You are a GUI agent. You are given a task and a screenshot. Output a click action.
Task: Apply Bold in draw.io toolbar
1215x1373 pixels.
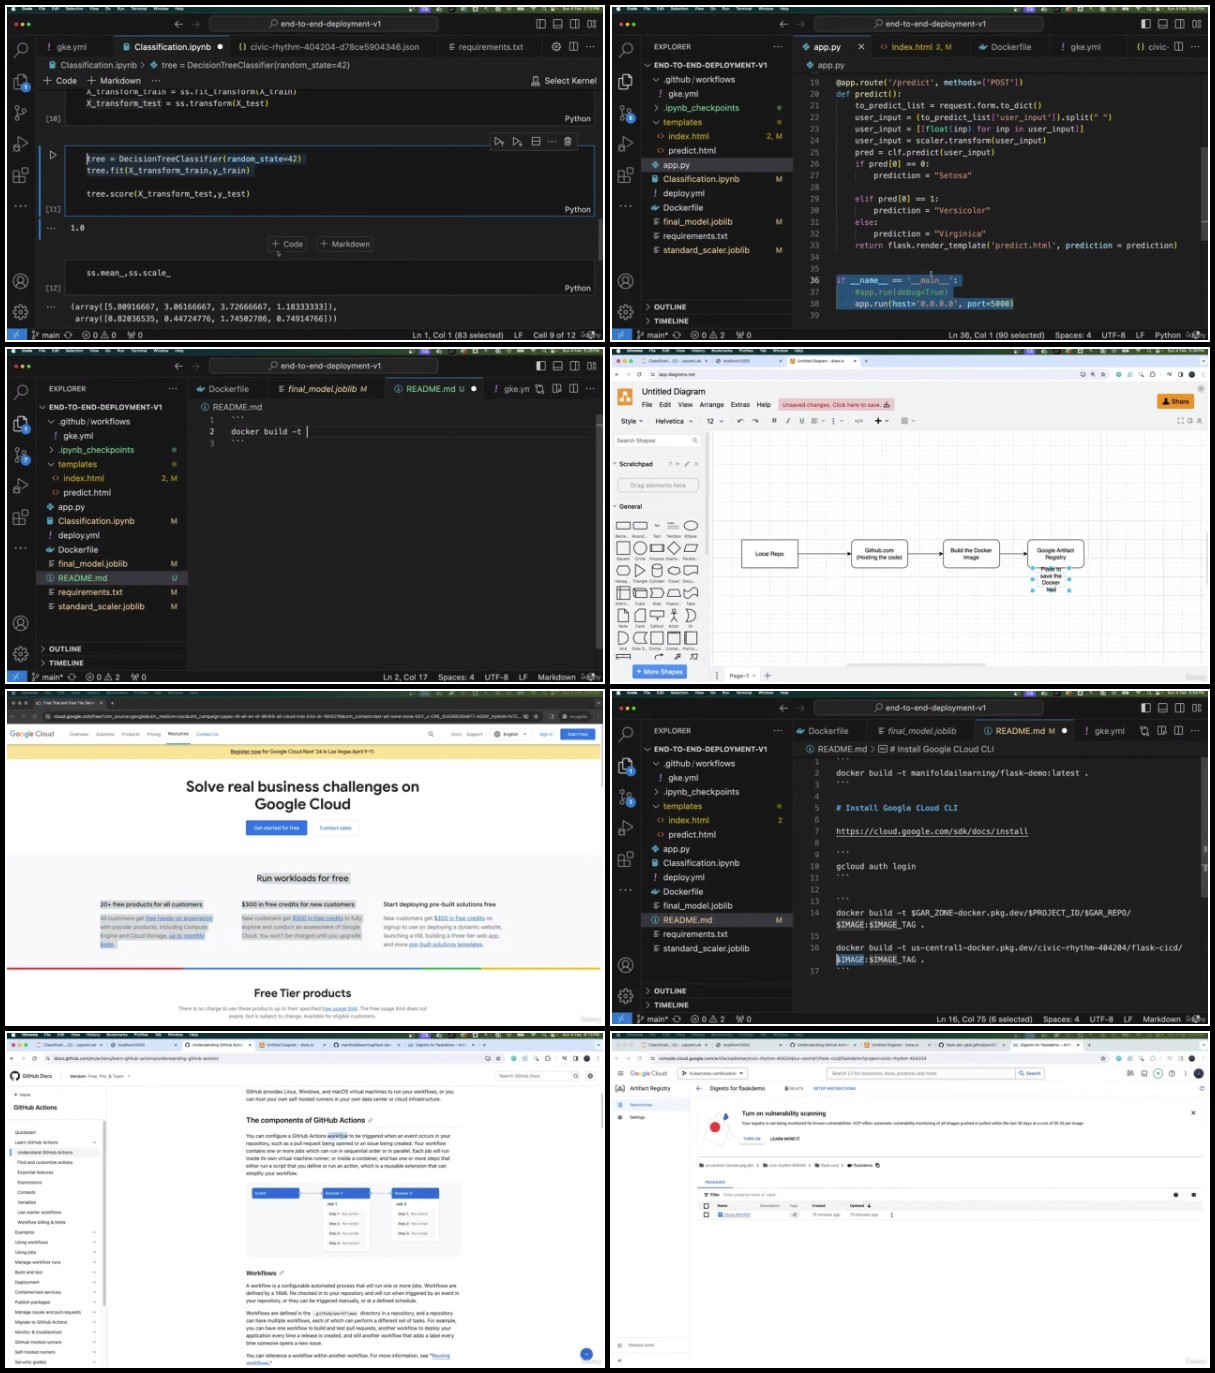coord(774,421)
